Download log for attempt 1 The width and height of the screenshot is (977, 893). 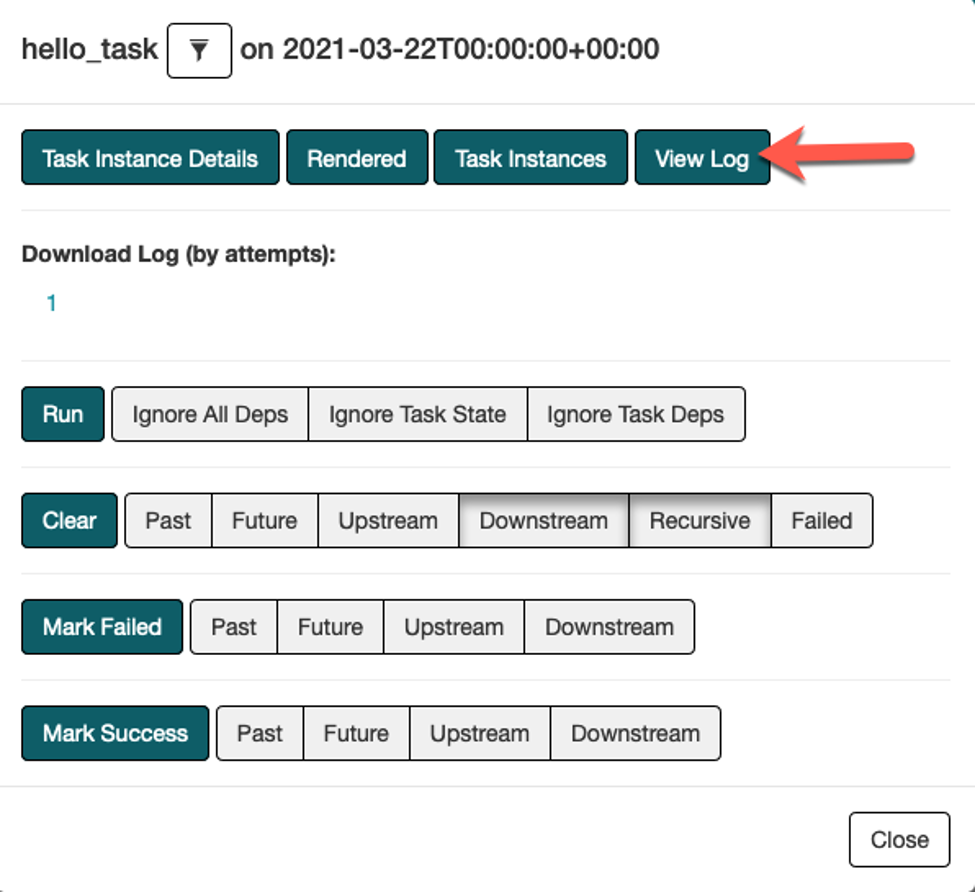coord(51,303)
